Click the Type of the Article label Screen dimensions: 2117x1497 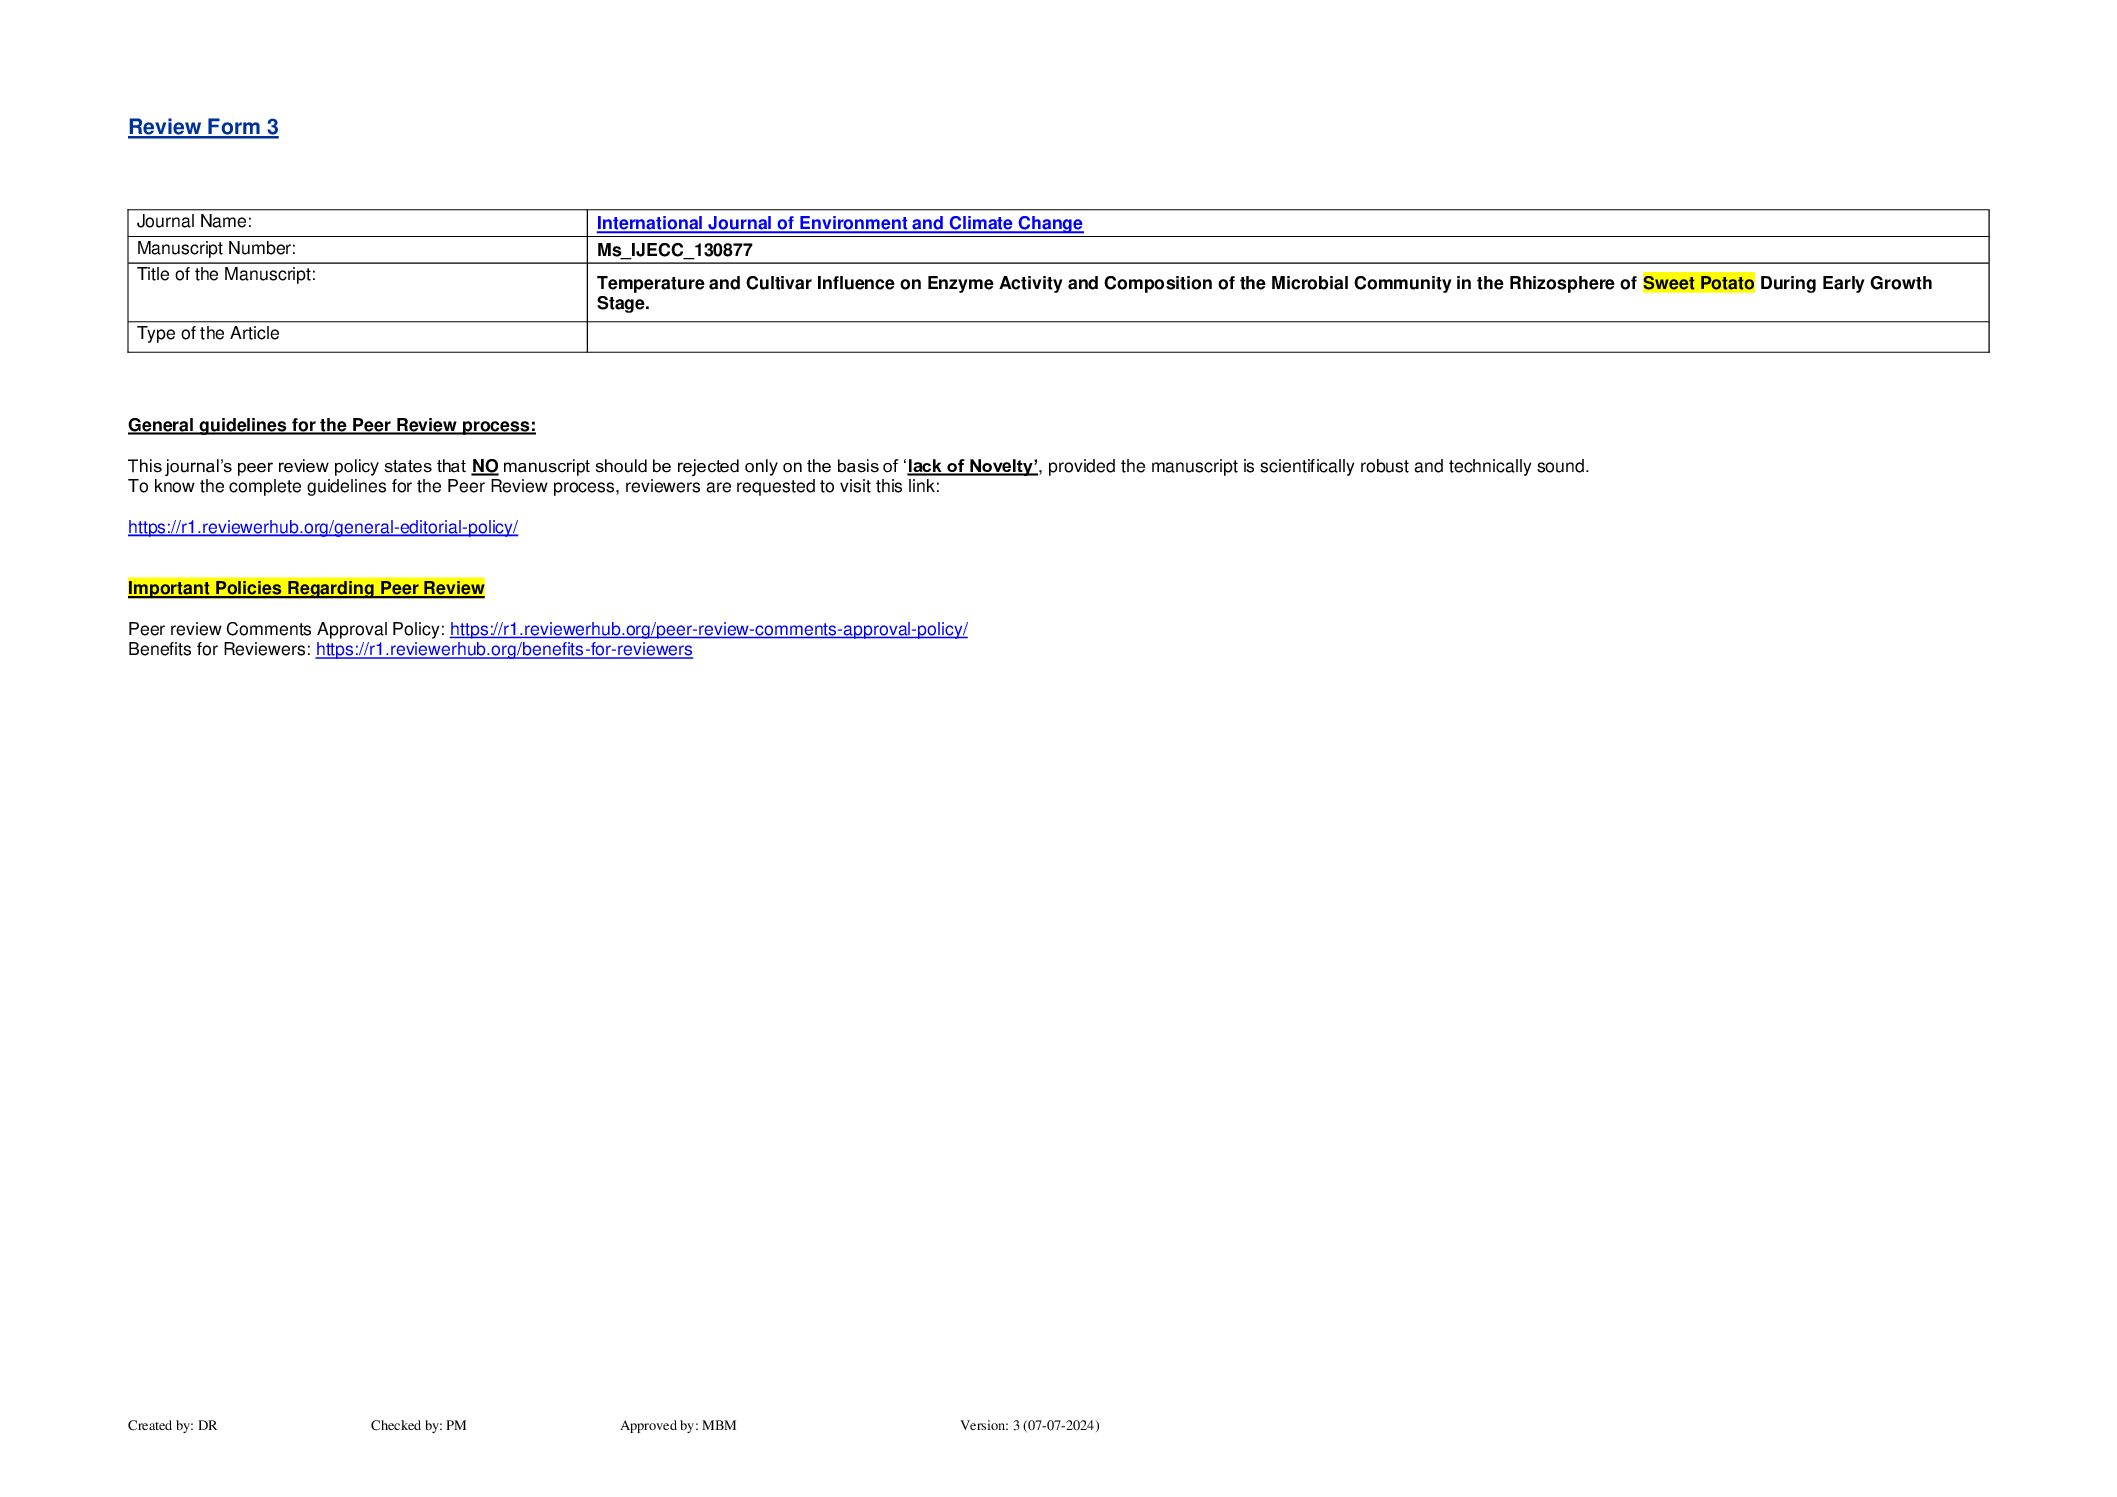[208, 333]
